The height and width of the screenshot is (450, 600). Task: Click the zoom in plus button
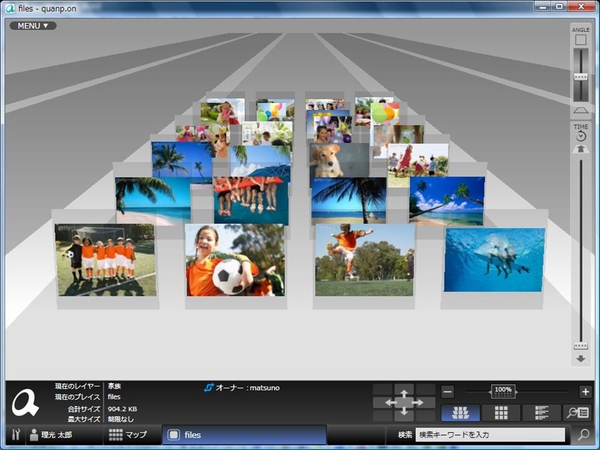585,392
